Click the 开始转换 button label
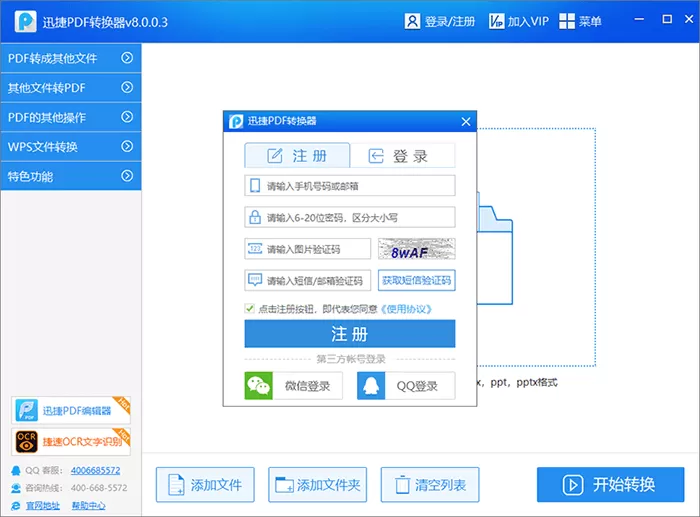 [624, 484]
